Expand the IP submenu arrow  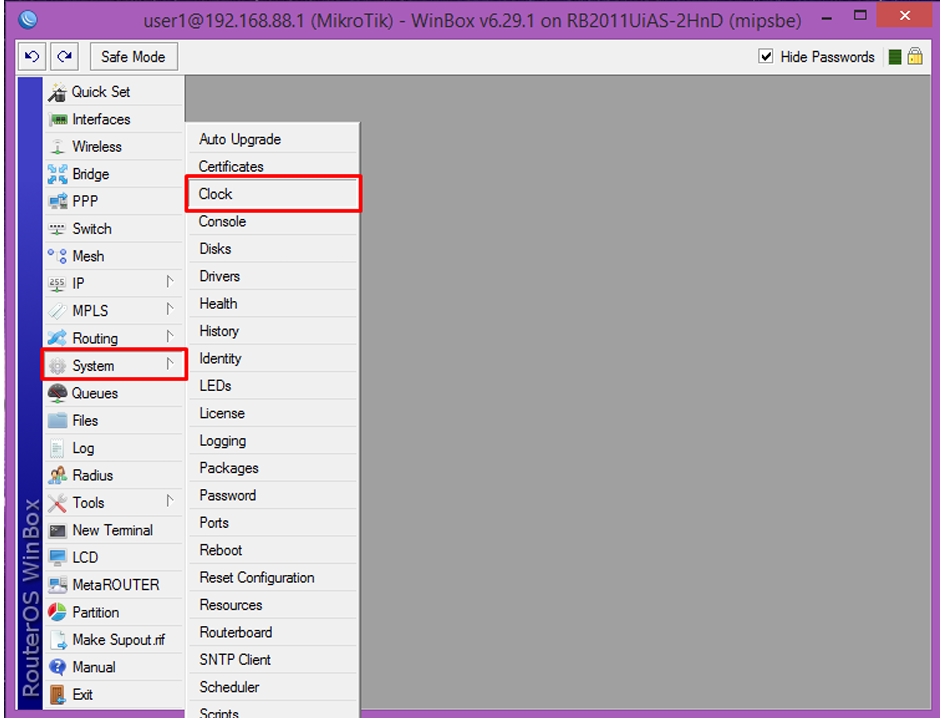tap(170, 282)
